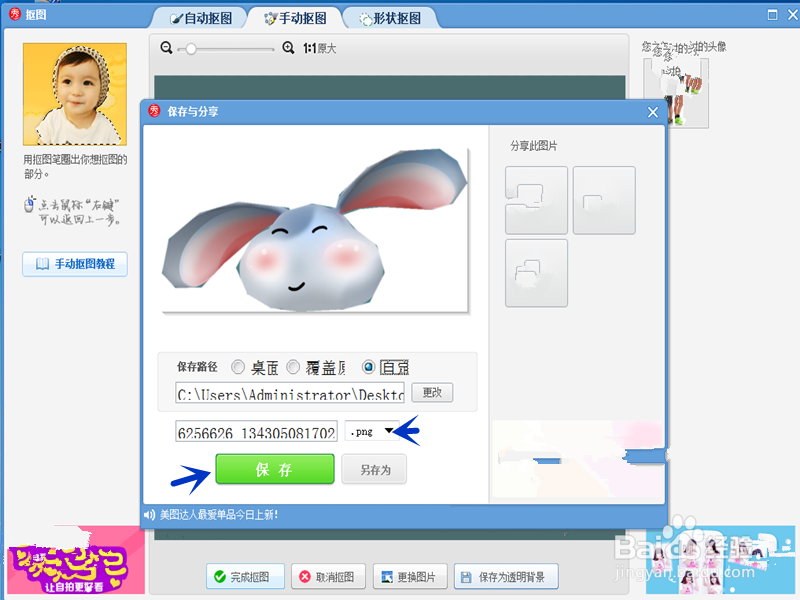Click the third share icon tile
The image size is (800, 600).
[x=536, y=273]
